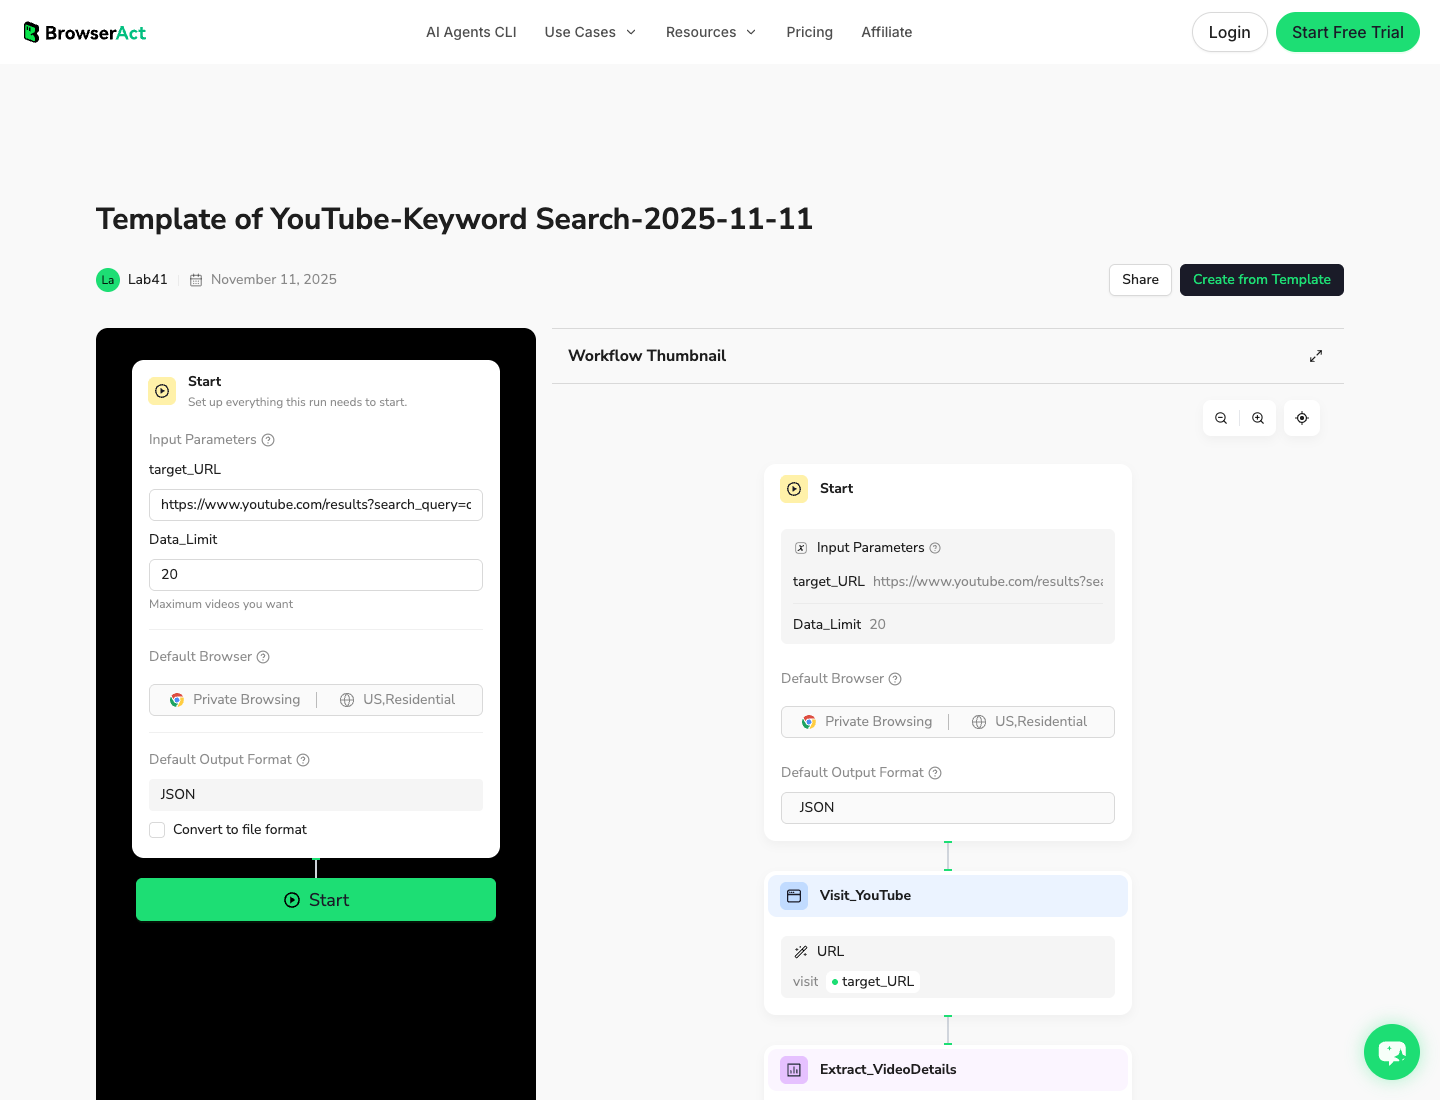Image resolution: width=1440 pixels, height=1100 pixels.
Task: Click target_URL value in workflow thumbnail
Action: pyautogui.click(x=988, y=582)
